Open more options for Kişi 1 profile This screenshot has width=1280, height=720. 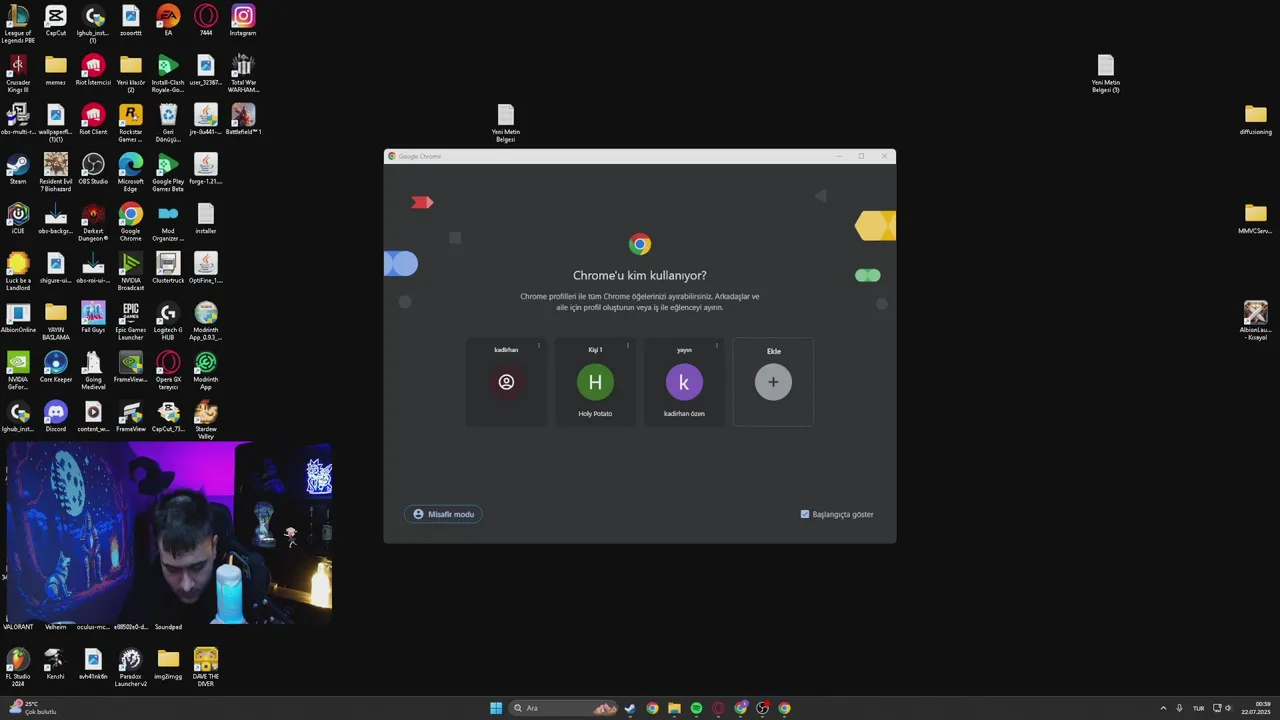[628, 346]
